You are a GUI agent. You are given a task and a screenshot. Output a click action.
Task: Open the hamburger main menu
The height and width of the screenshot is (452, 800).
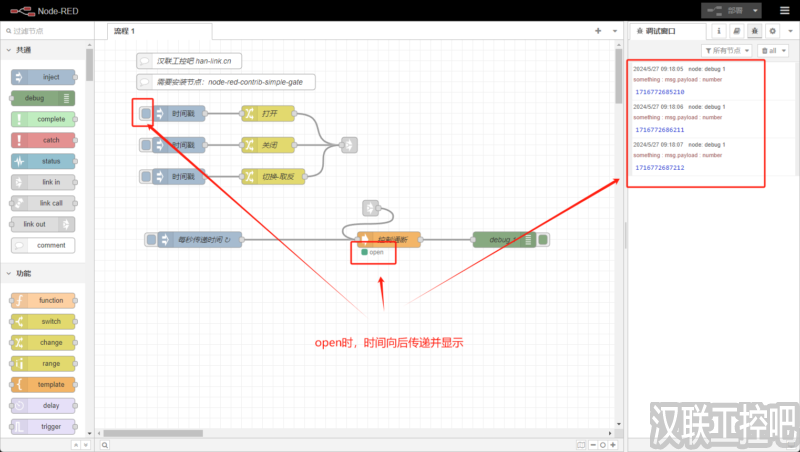coord(783,10)
